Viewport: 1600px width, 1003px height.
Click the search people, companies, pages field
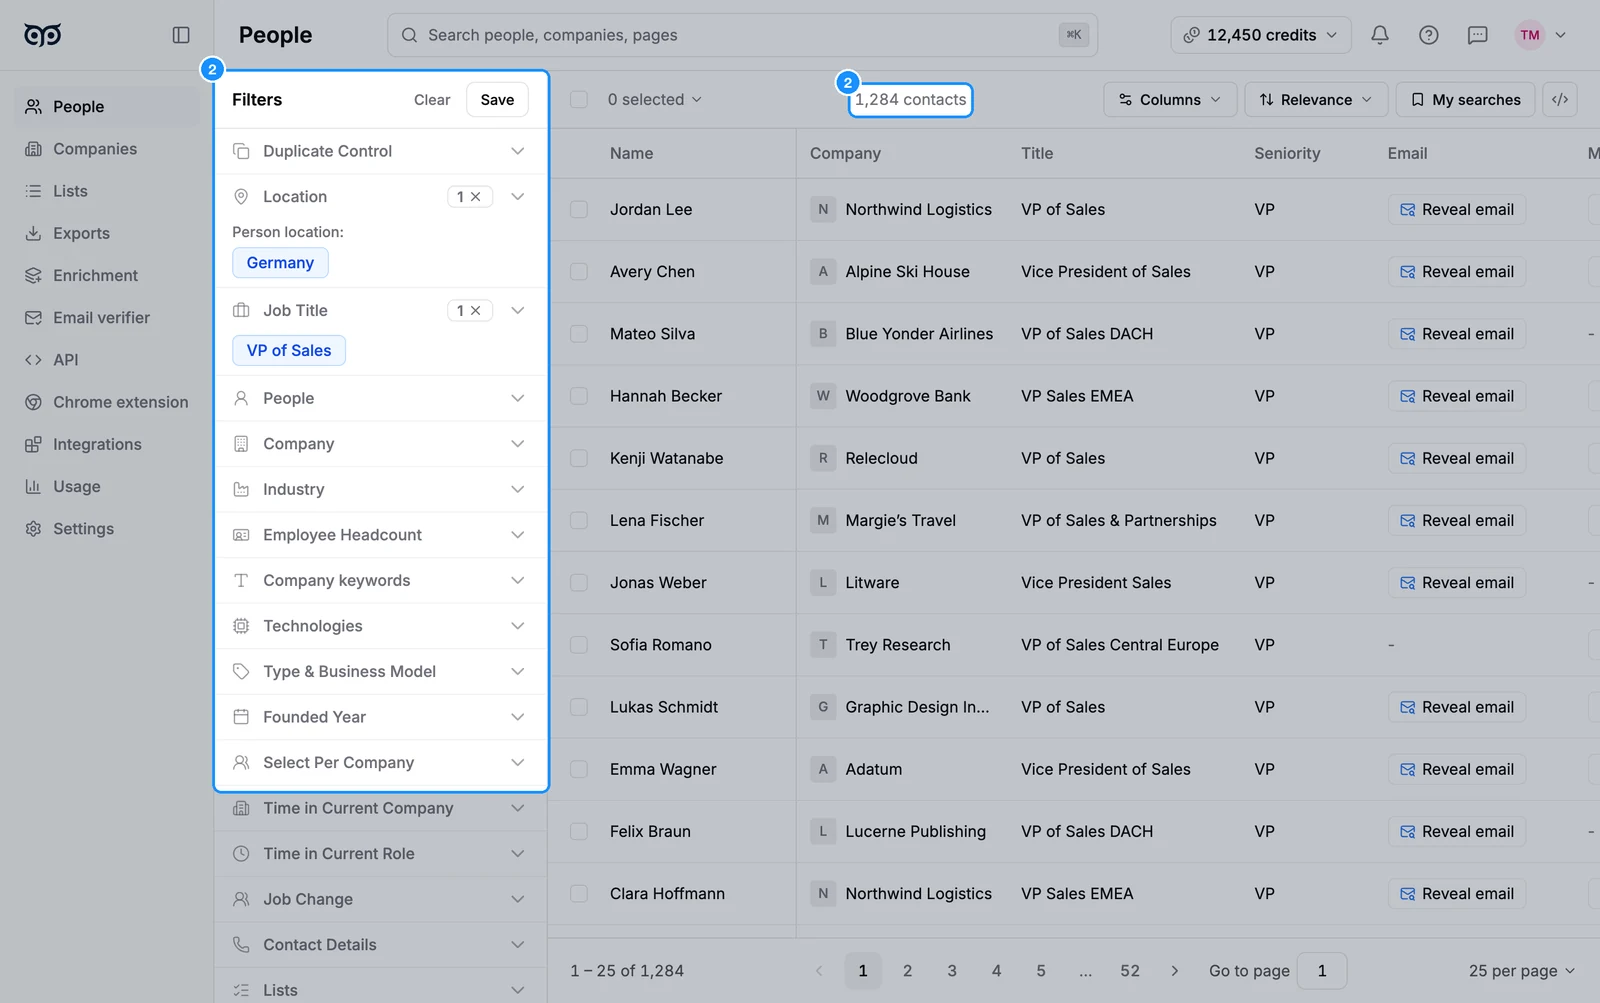click(742, 35)
